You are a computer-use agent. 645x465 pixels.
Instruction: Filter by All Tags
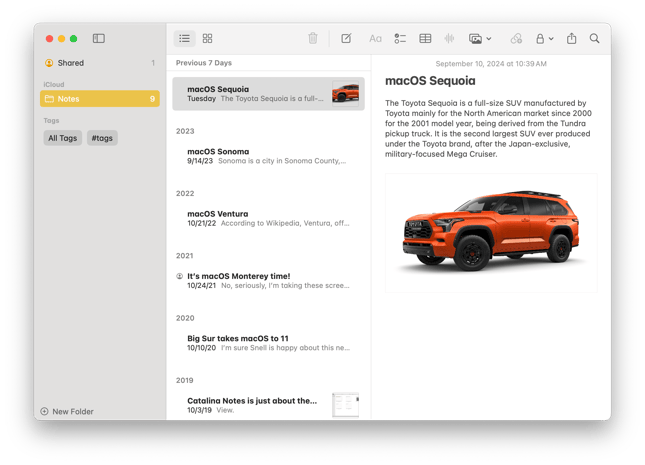click(63, 138)
